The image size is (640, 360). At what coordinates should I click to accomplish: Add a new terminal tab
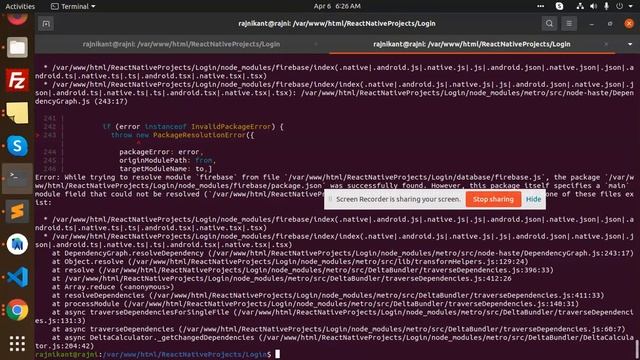click(46, 24)
